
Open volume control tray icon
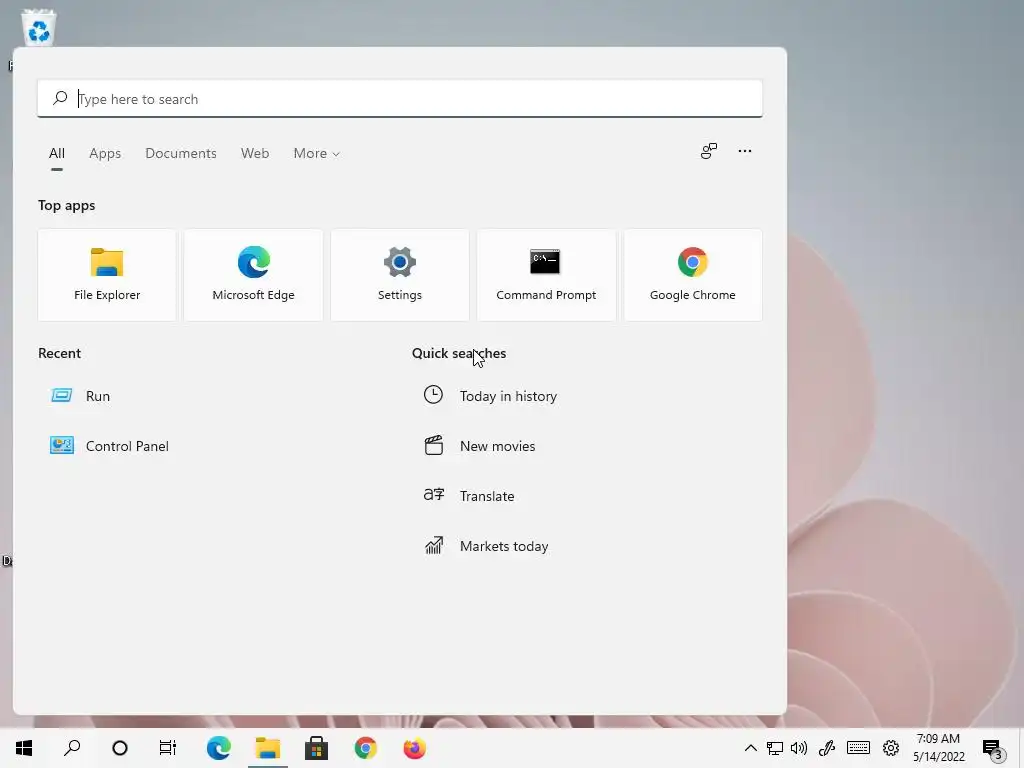pos(799,748)
